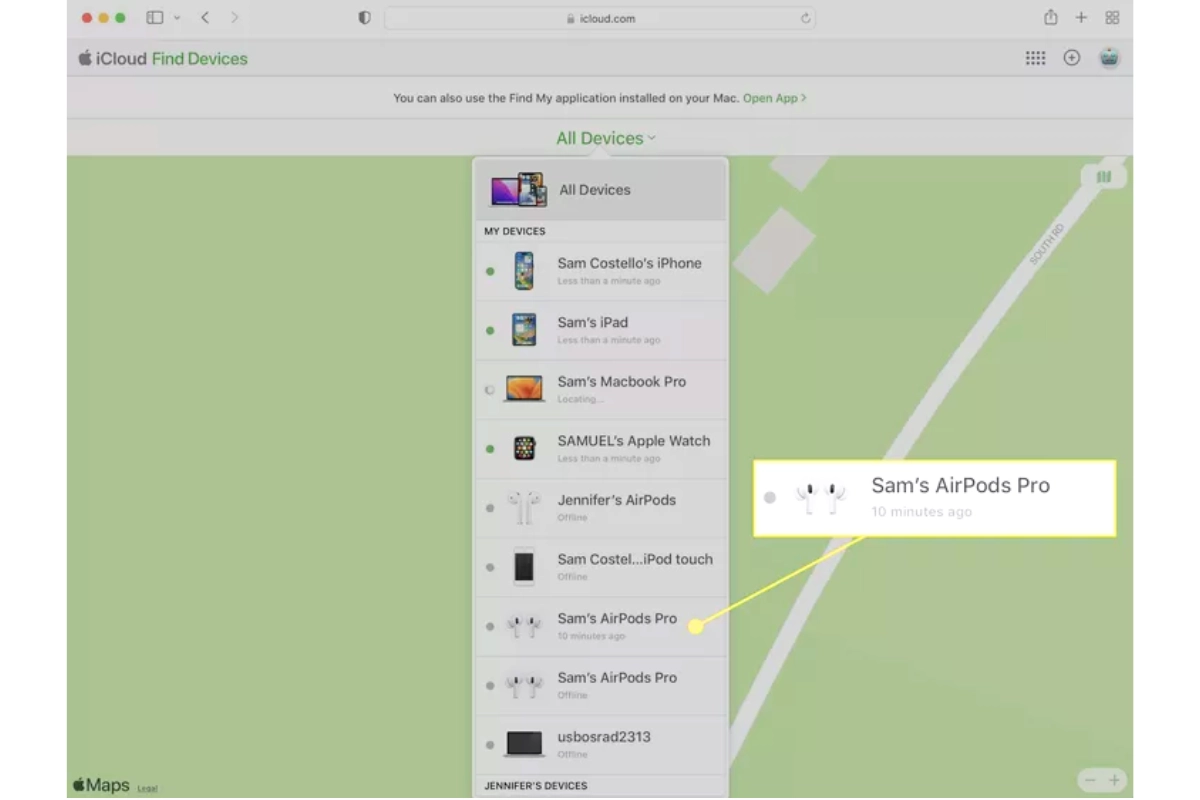Click the Open App link
Image resolution: width=1200 pixels, height=800 pixels.
tap(774, 98)
